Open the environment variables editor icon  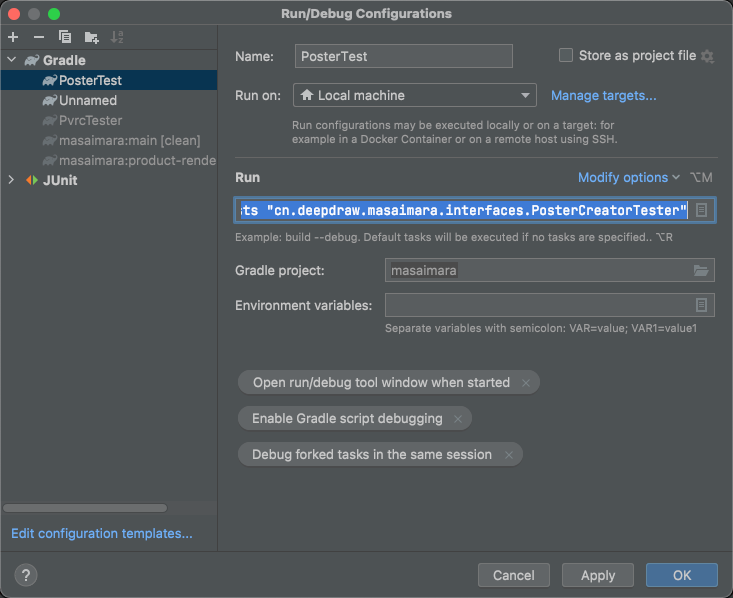coord(701,305)
